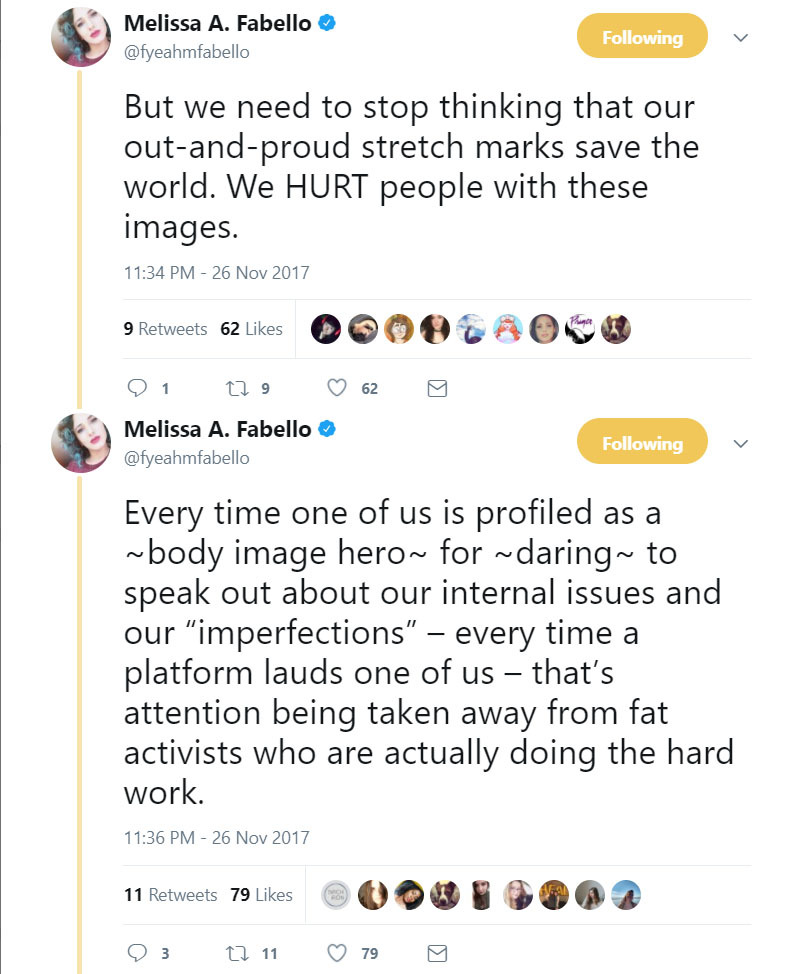The image size is (796, 974).
Task: Toggle Following button on second tweet
Action: (642, 443)
